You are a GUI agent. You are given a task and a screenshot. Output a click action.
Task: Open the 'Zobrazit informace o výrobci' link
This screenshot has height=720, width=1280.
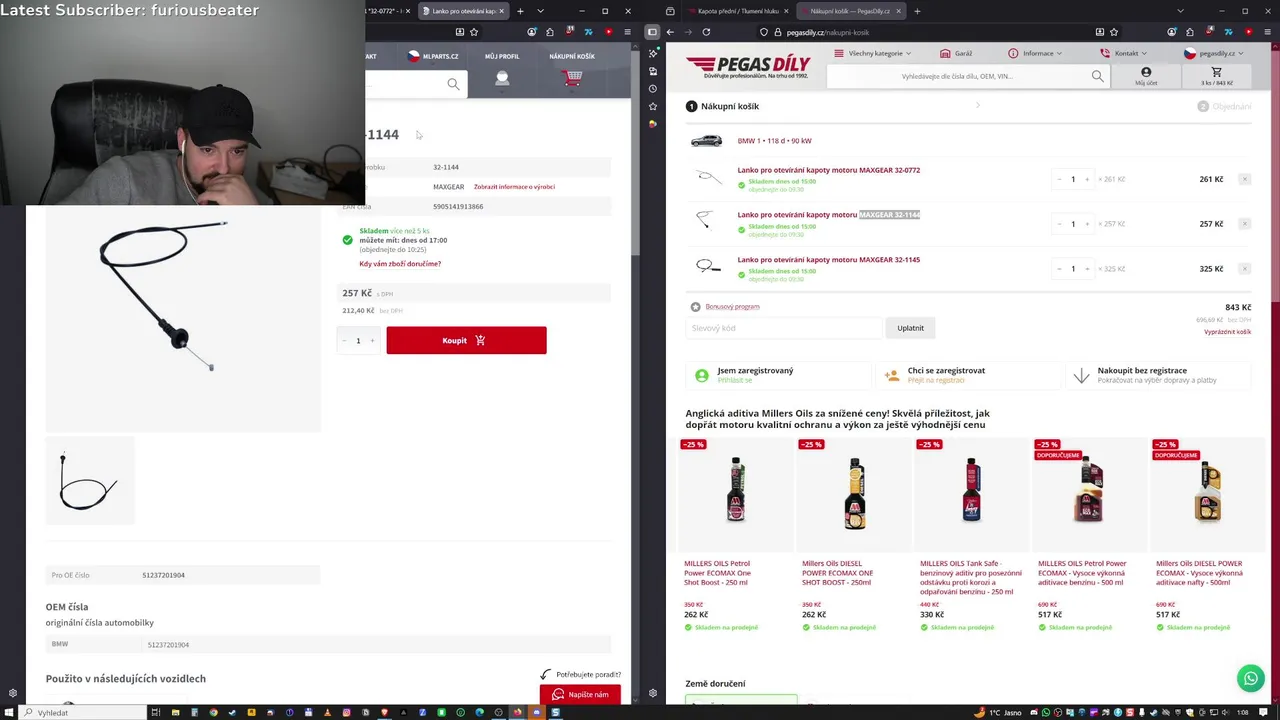(514, 187)
